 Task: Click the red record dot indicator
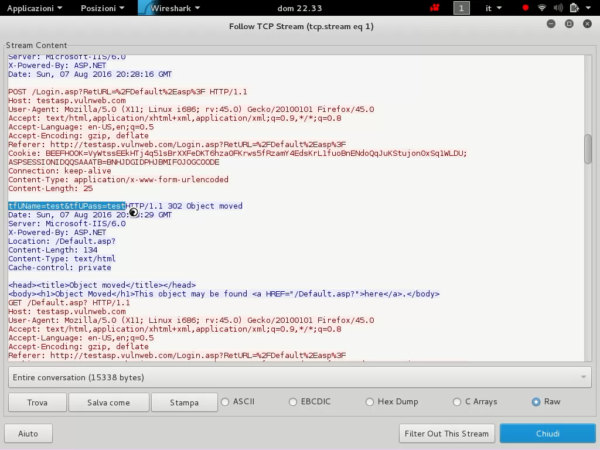(525, 8)
